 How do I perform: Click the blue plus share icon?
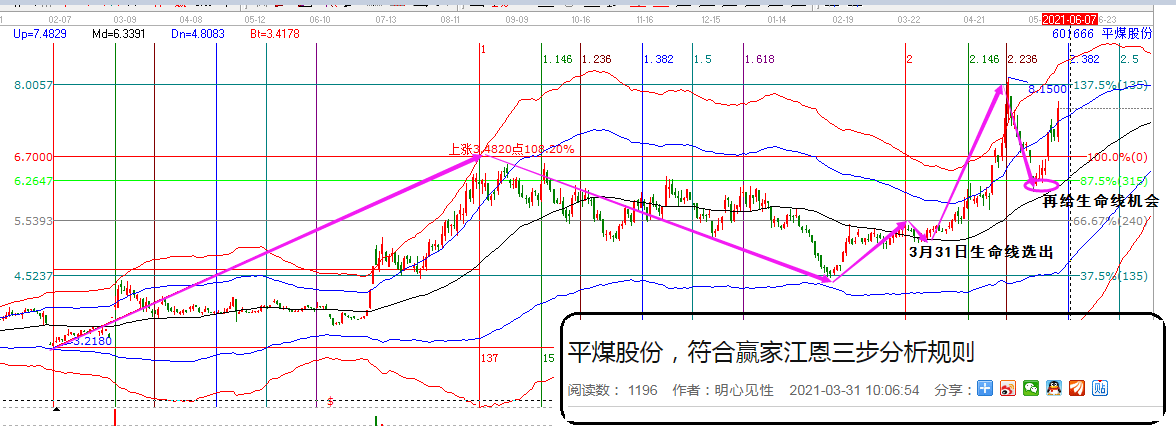985,388
